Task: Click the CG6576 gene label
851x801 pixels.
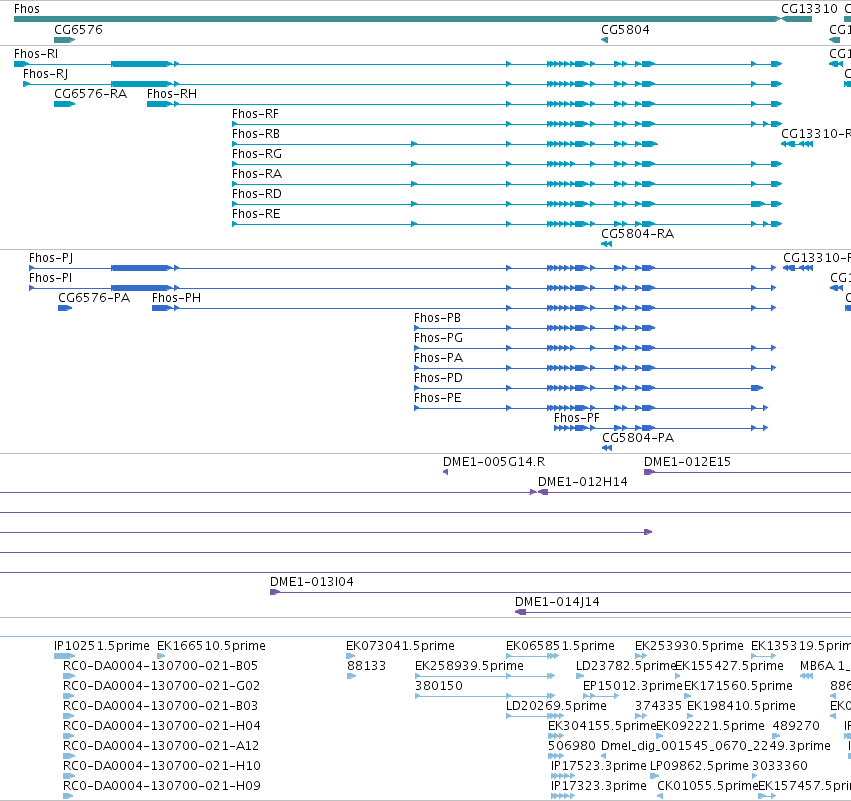Action: point(78,29)
